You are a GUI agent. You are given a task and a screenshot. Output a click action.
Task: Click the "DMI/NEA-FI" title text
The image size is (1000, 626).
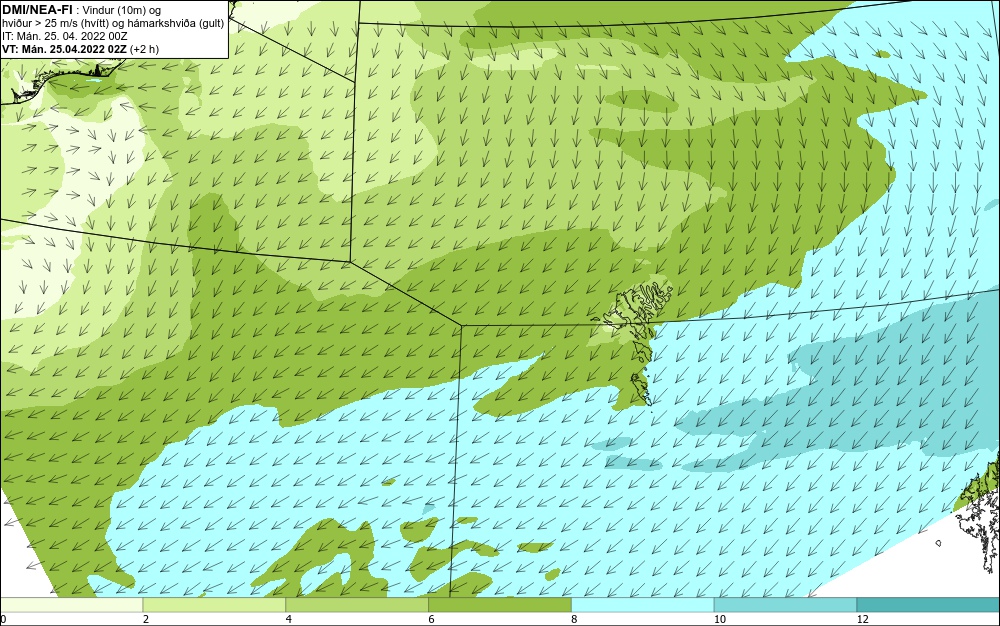[37, 10]
